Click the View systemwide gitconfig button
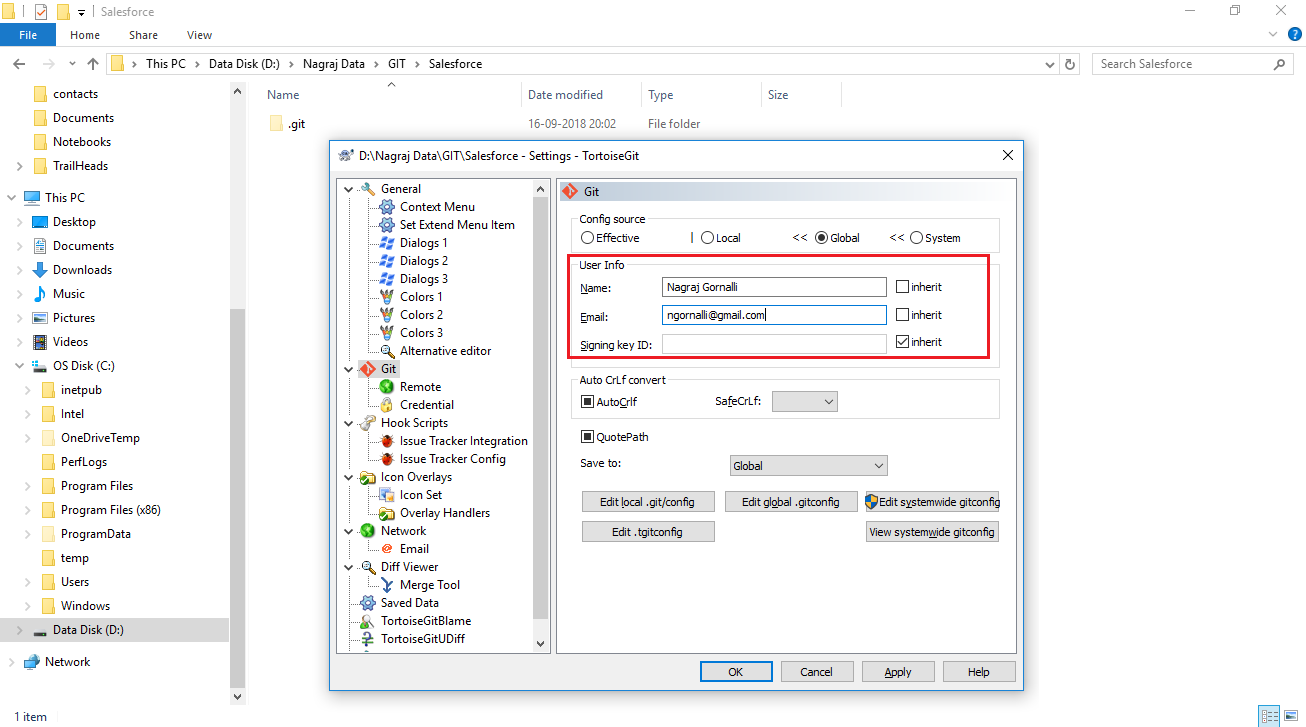This screenshot has width=1306, height=727. point(932,532)
